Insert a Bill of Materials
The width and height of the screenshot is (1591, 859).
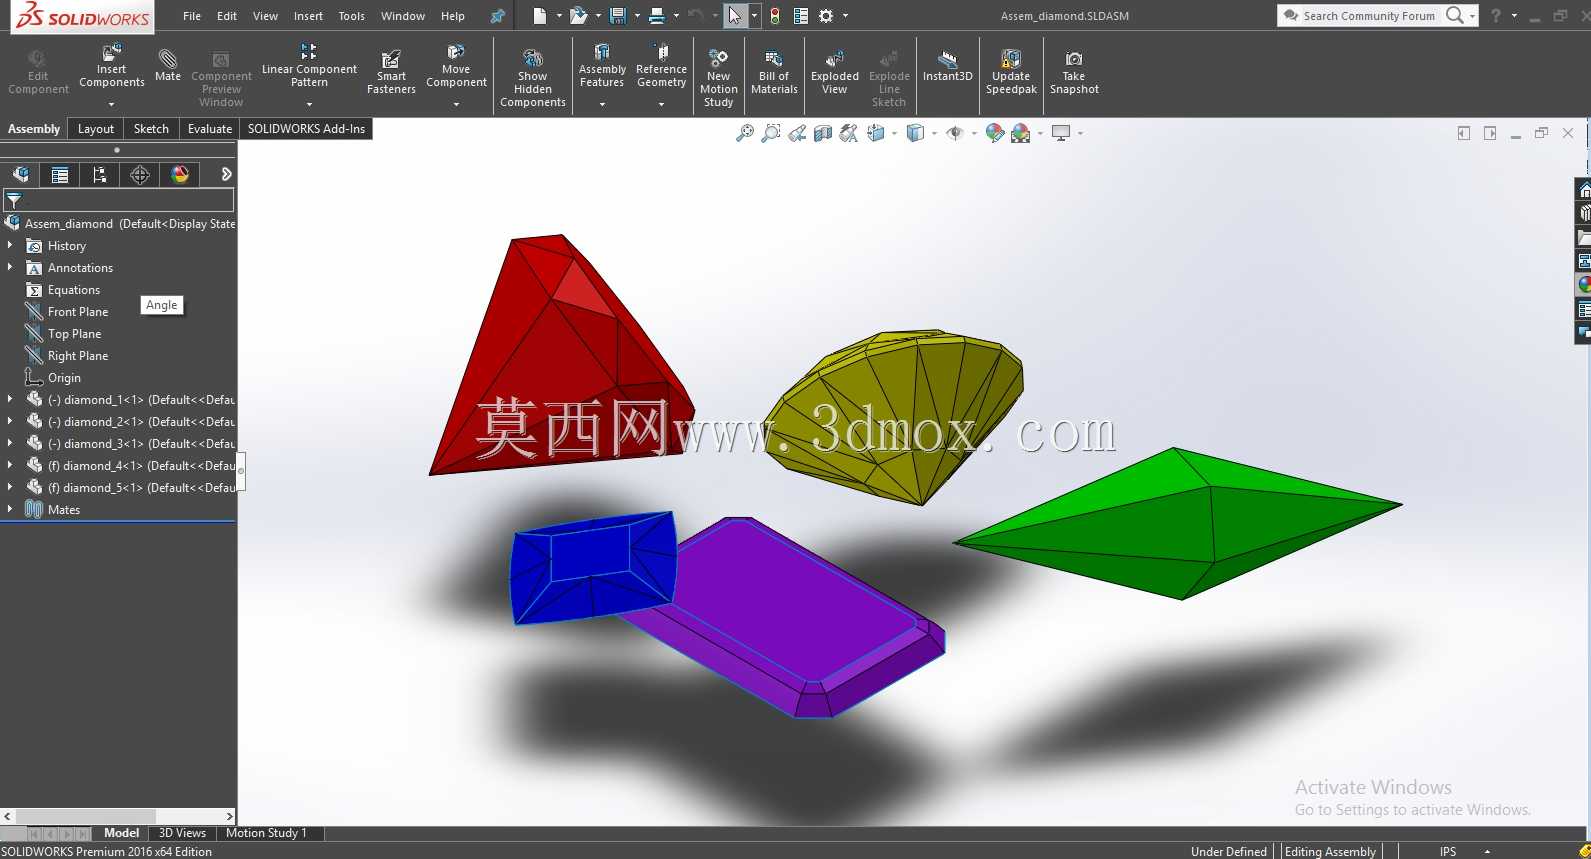pos(774,72)
